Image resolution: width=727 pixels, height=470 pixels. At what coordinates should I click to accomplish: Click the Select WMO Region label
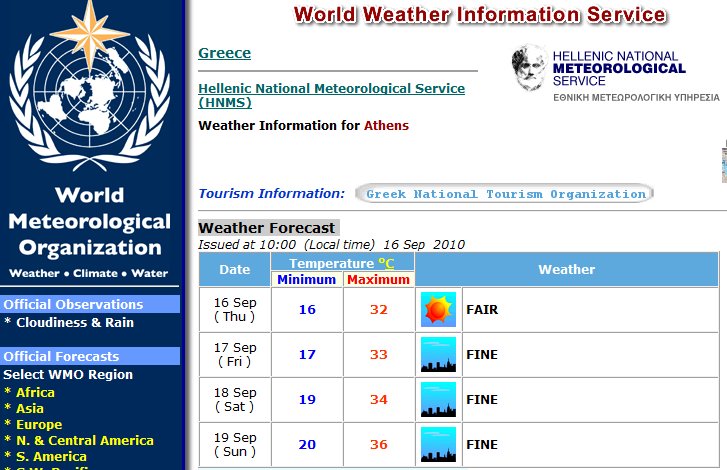point(68,374)
